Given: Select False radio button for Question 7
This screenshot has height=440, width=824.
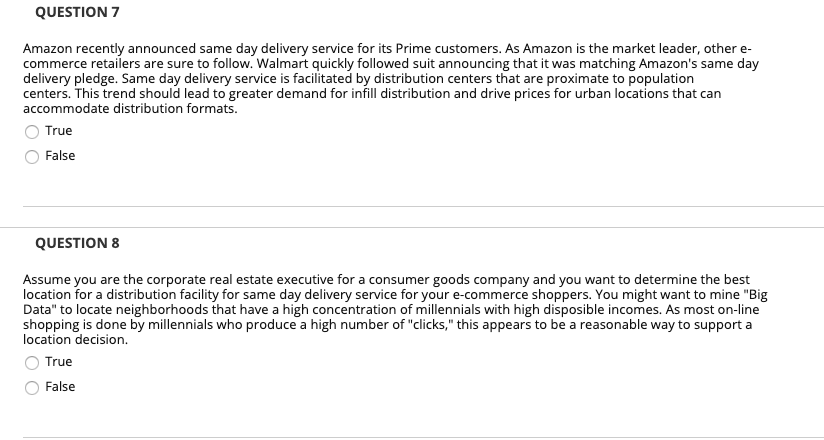Looking at the screenshot, I should 32,156.
